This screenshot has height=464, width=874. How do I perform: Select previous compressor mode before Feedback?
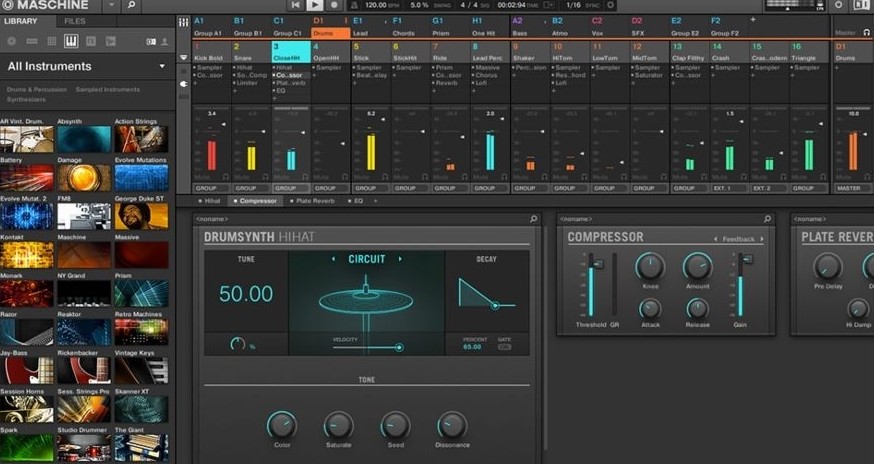pyautogui.click(x=716, y=239)
